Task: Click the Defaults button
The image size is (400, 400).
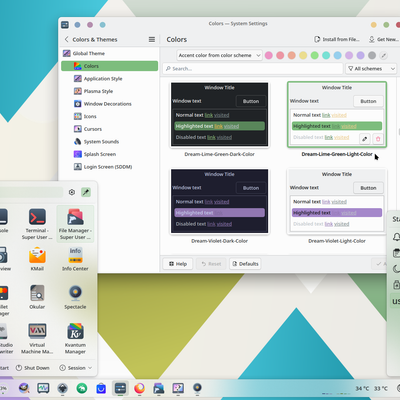Action: pos(245,264)
